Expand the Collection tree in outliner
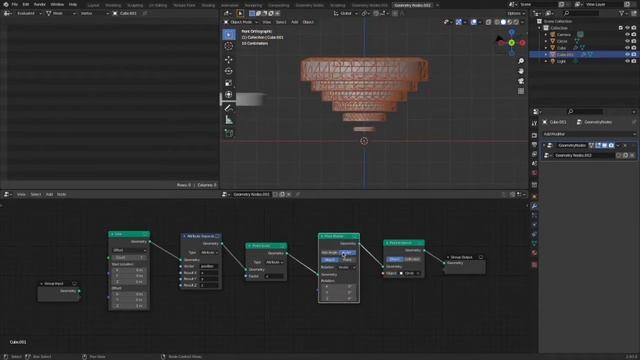This screenshot has width=640, height=360. [x=540, y=28]
